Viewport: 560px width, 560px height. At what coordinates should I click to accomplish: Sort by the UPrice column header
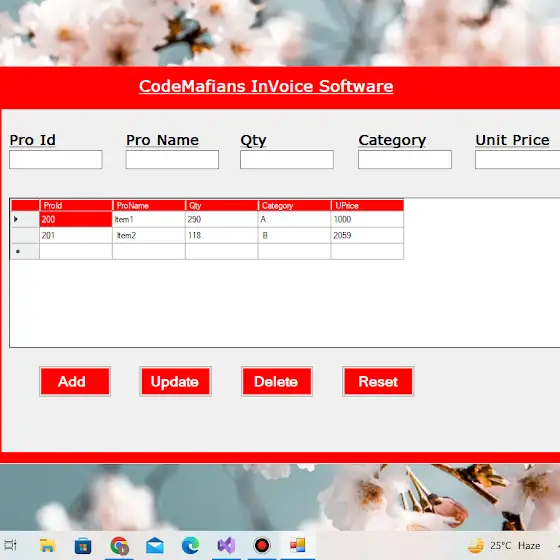[367, 205]
